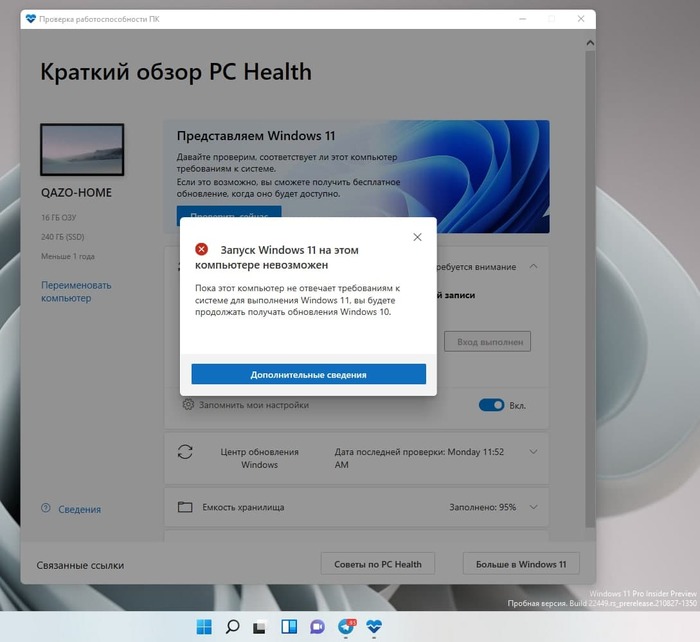Open Больше в Windows 11

[x=521, y=564]
